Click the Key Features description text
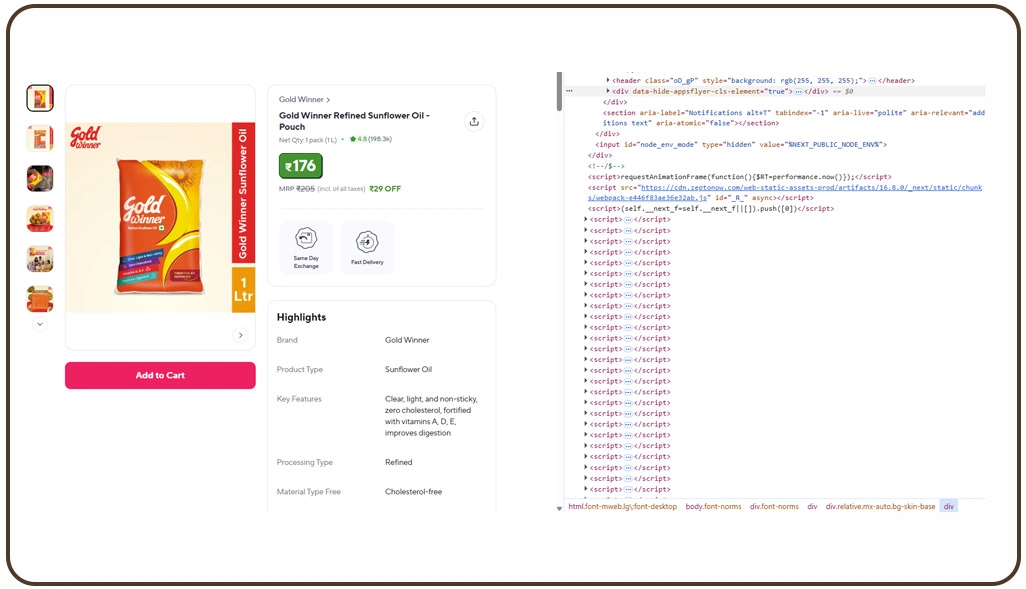This screenshot has height=589, width=1026. coord(431,416)
